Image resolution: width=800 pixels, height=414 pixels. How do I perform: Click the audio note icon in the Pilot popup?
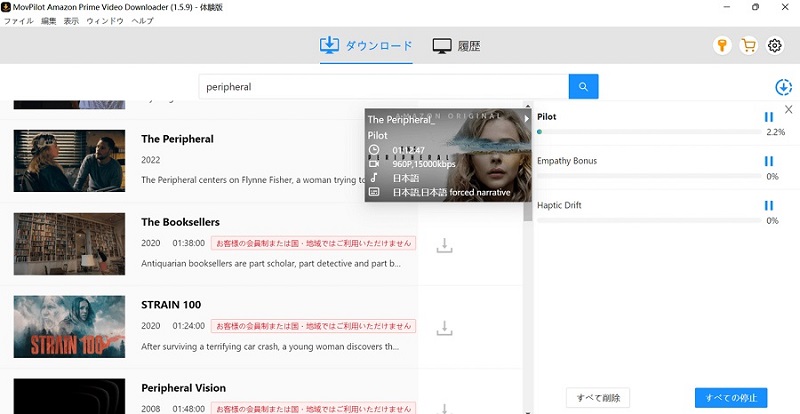tap(374, 178)
